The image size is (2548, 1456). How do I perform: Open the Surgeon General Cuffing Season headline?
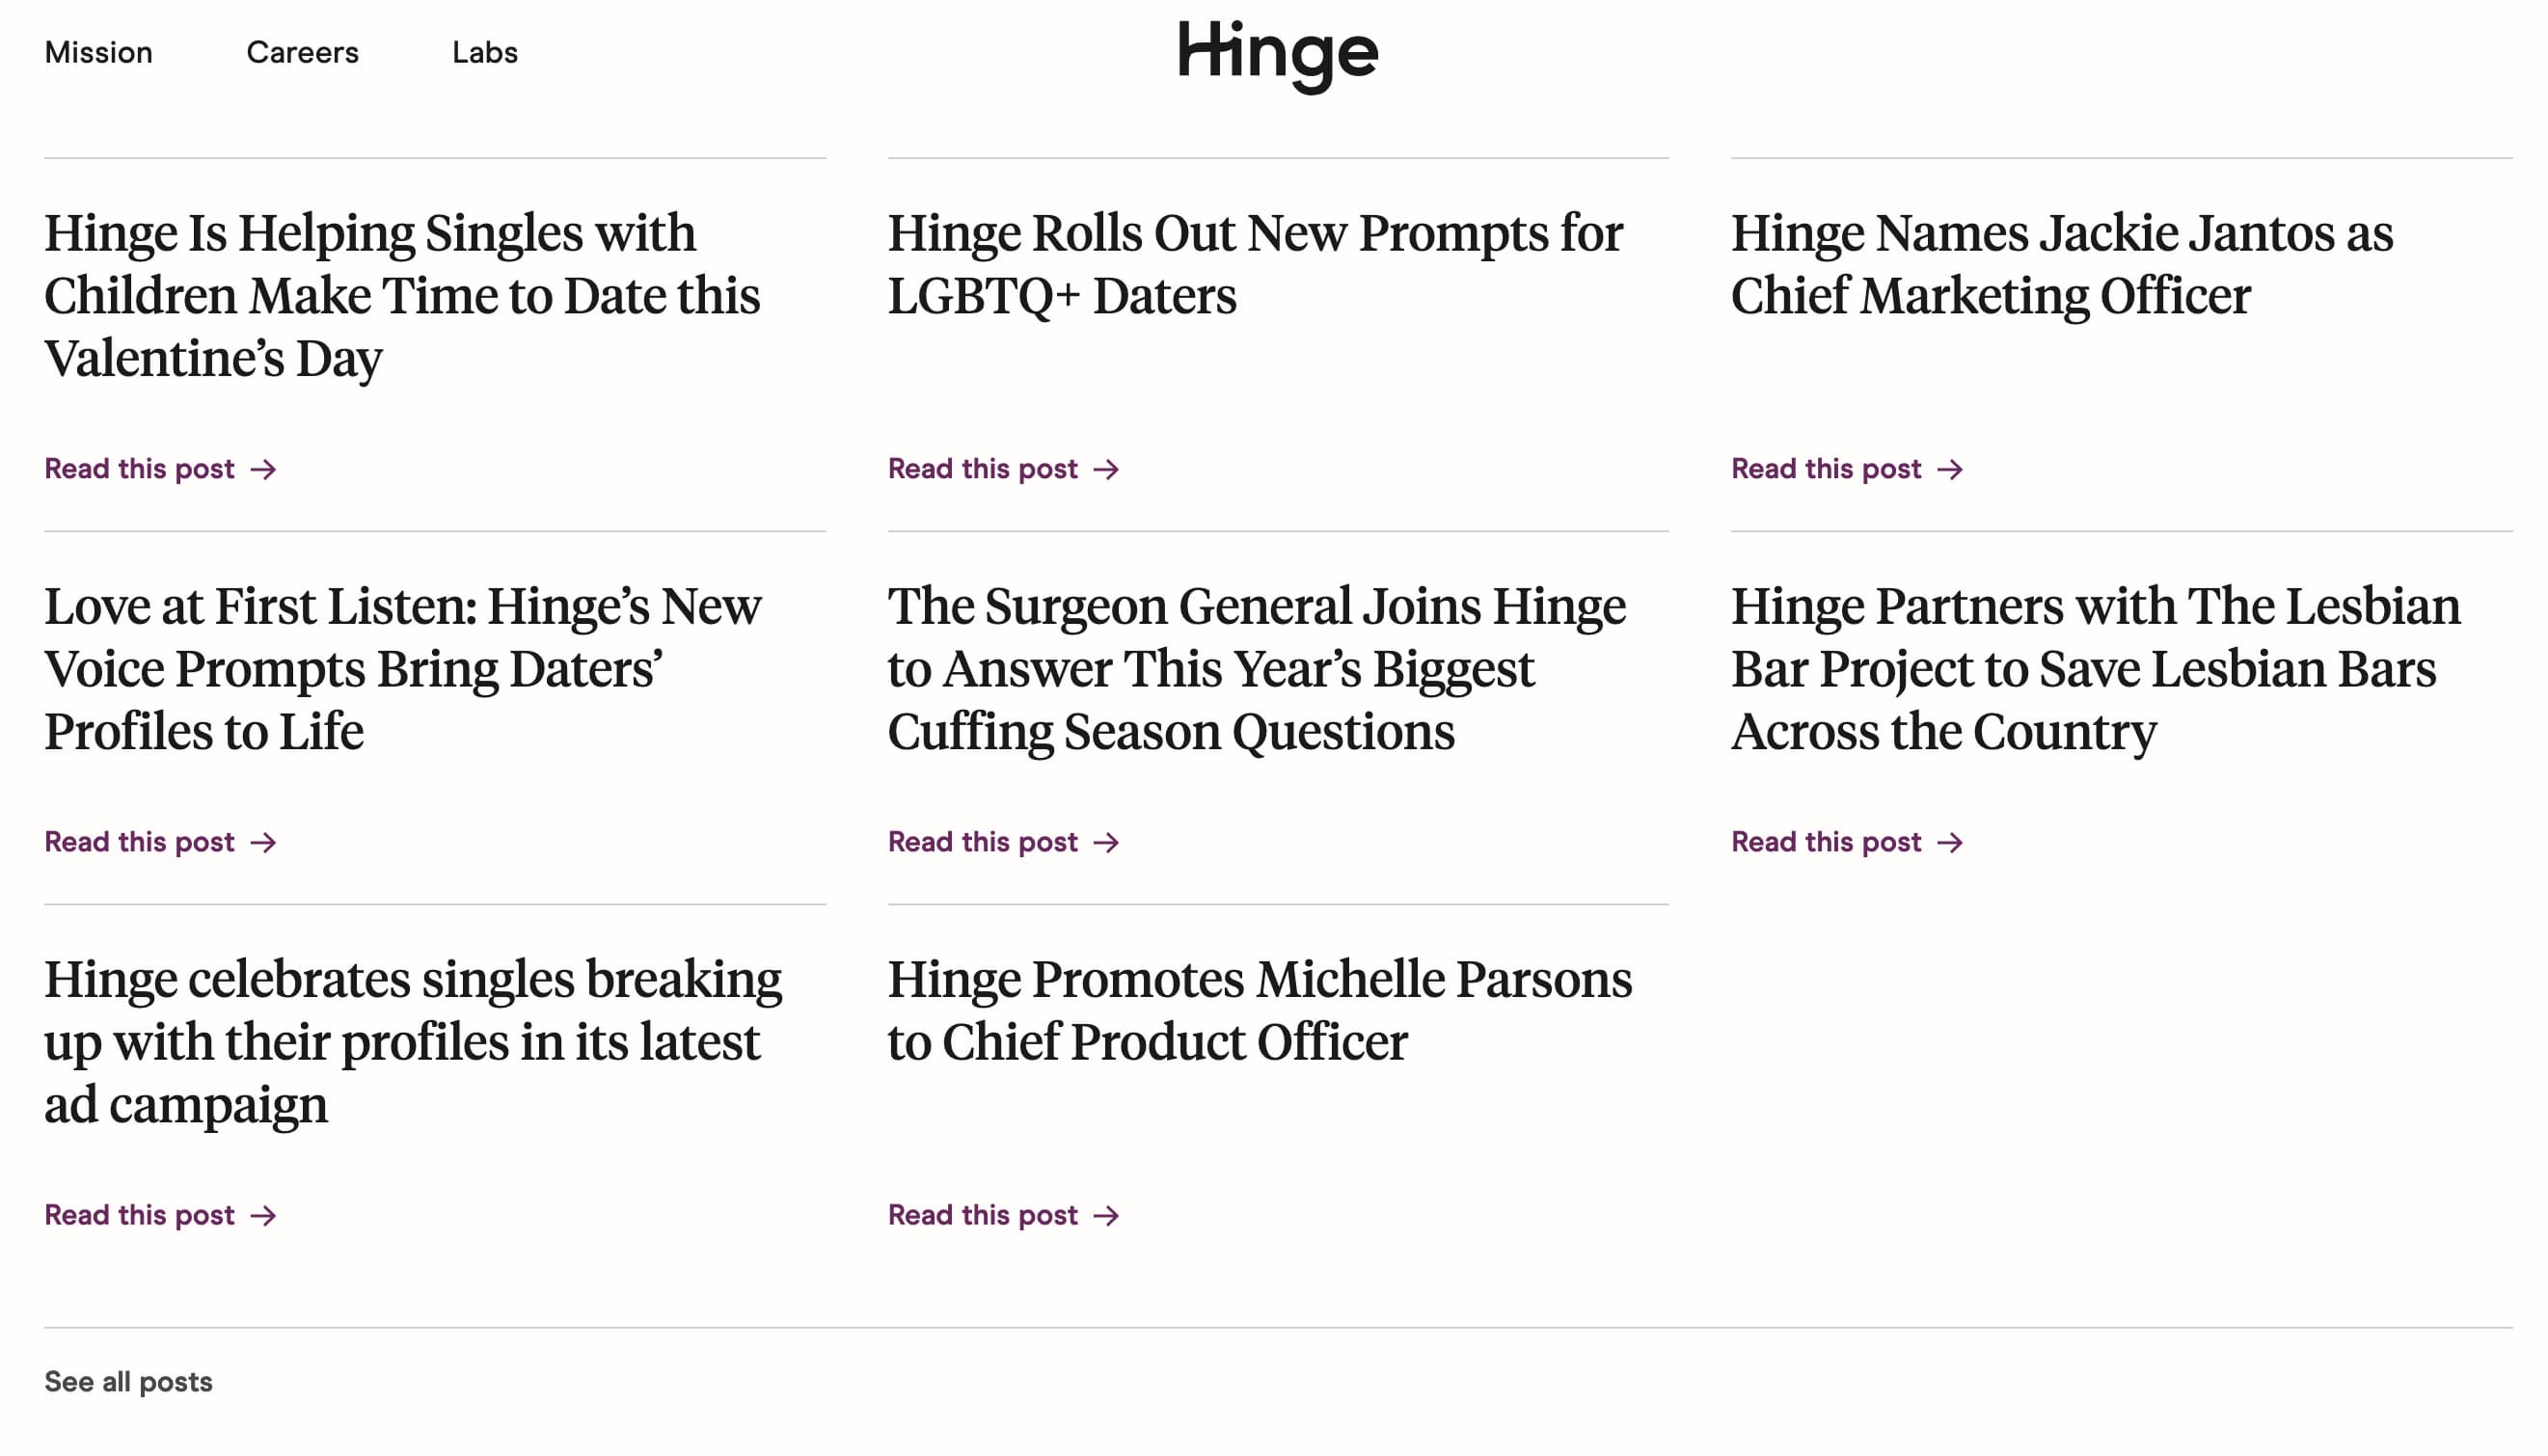[1256, 668]
